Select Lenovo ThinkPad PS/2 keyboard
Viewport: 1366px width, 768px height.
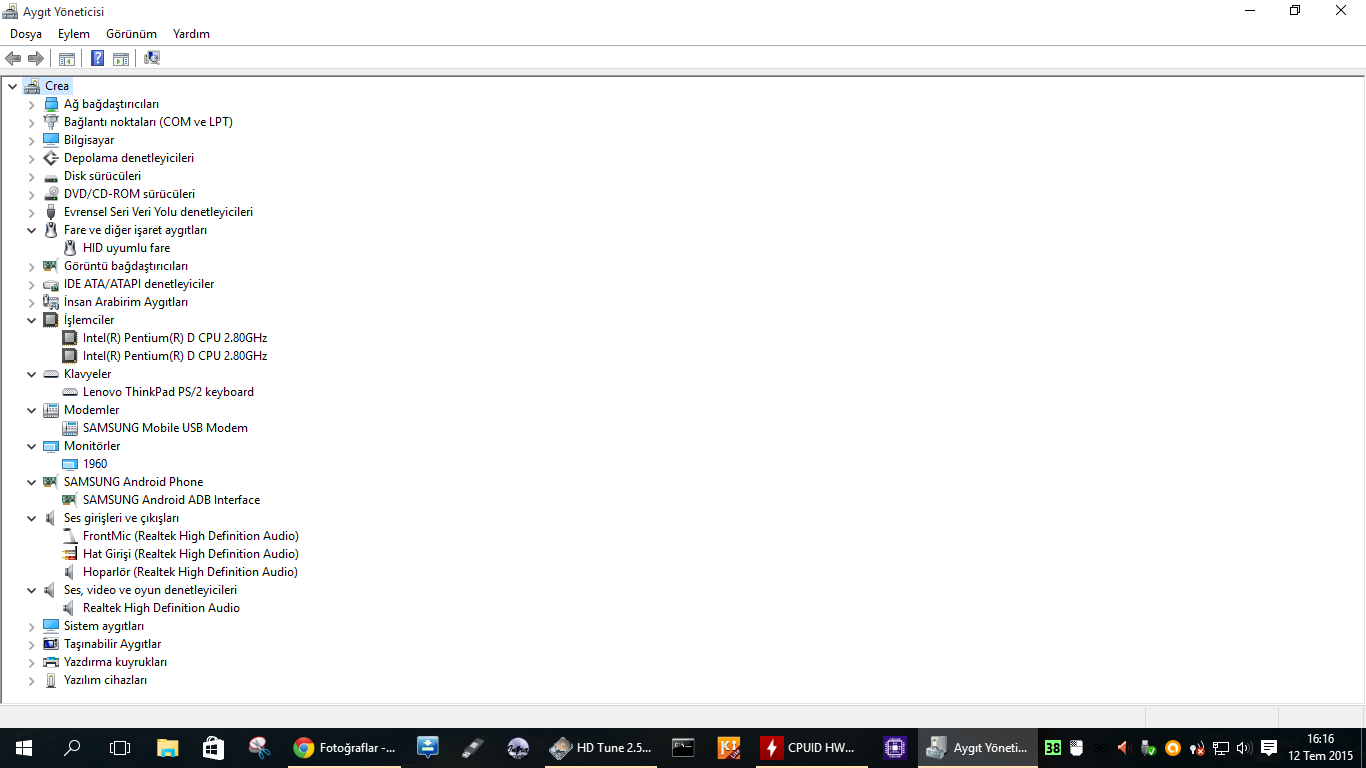168,392
